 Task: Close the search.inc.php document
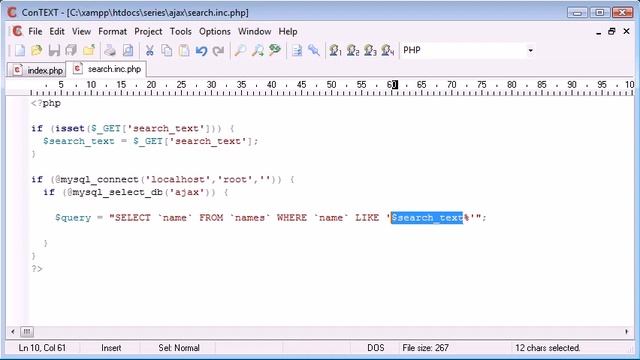click(626, 31)
